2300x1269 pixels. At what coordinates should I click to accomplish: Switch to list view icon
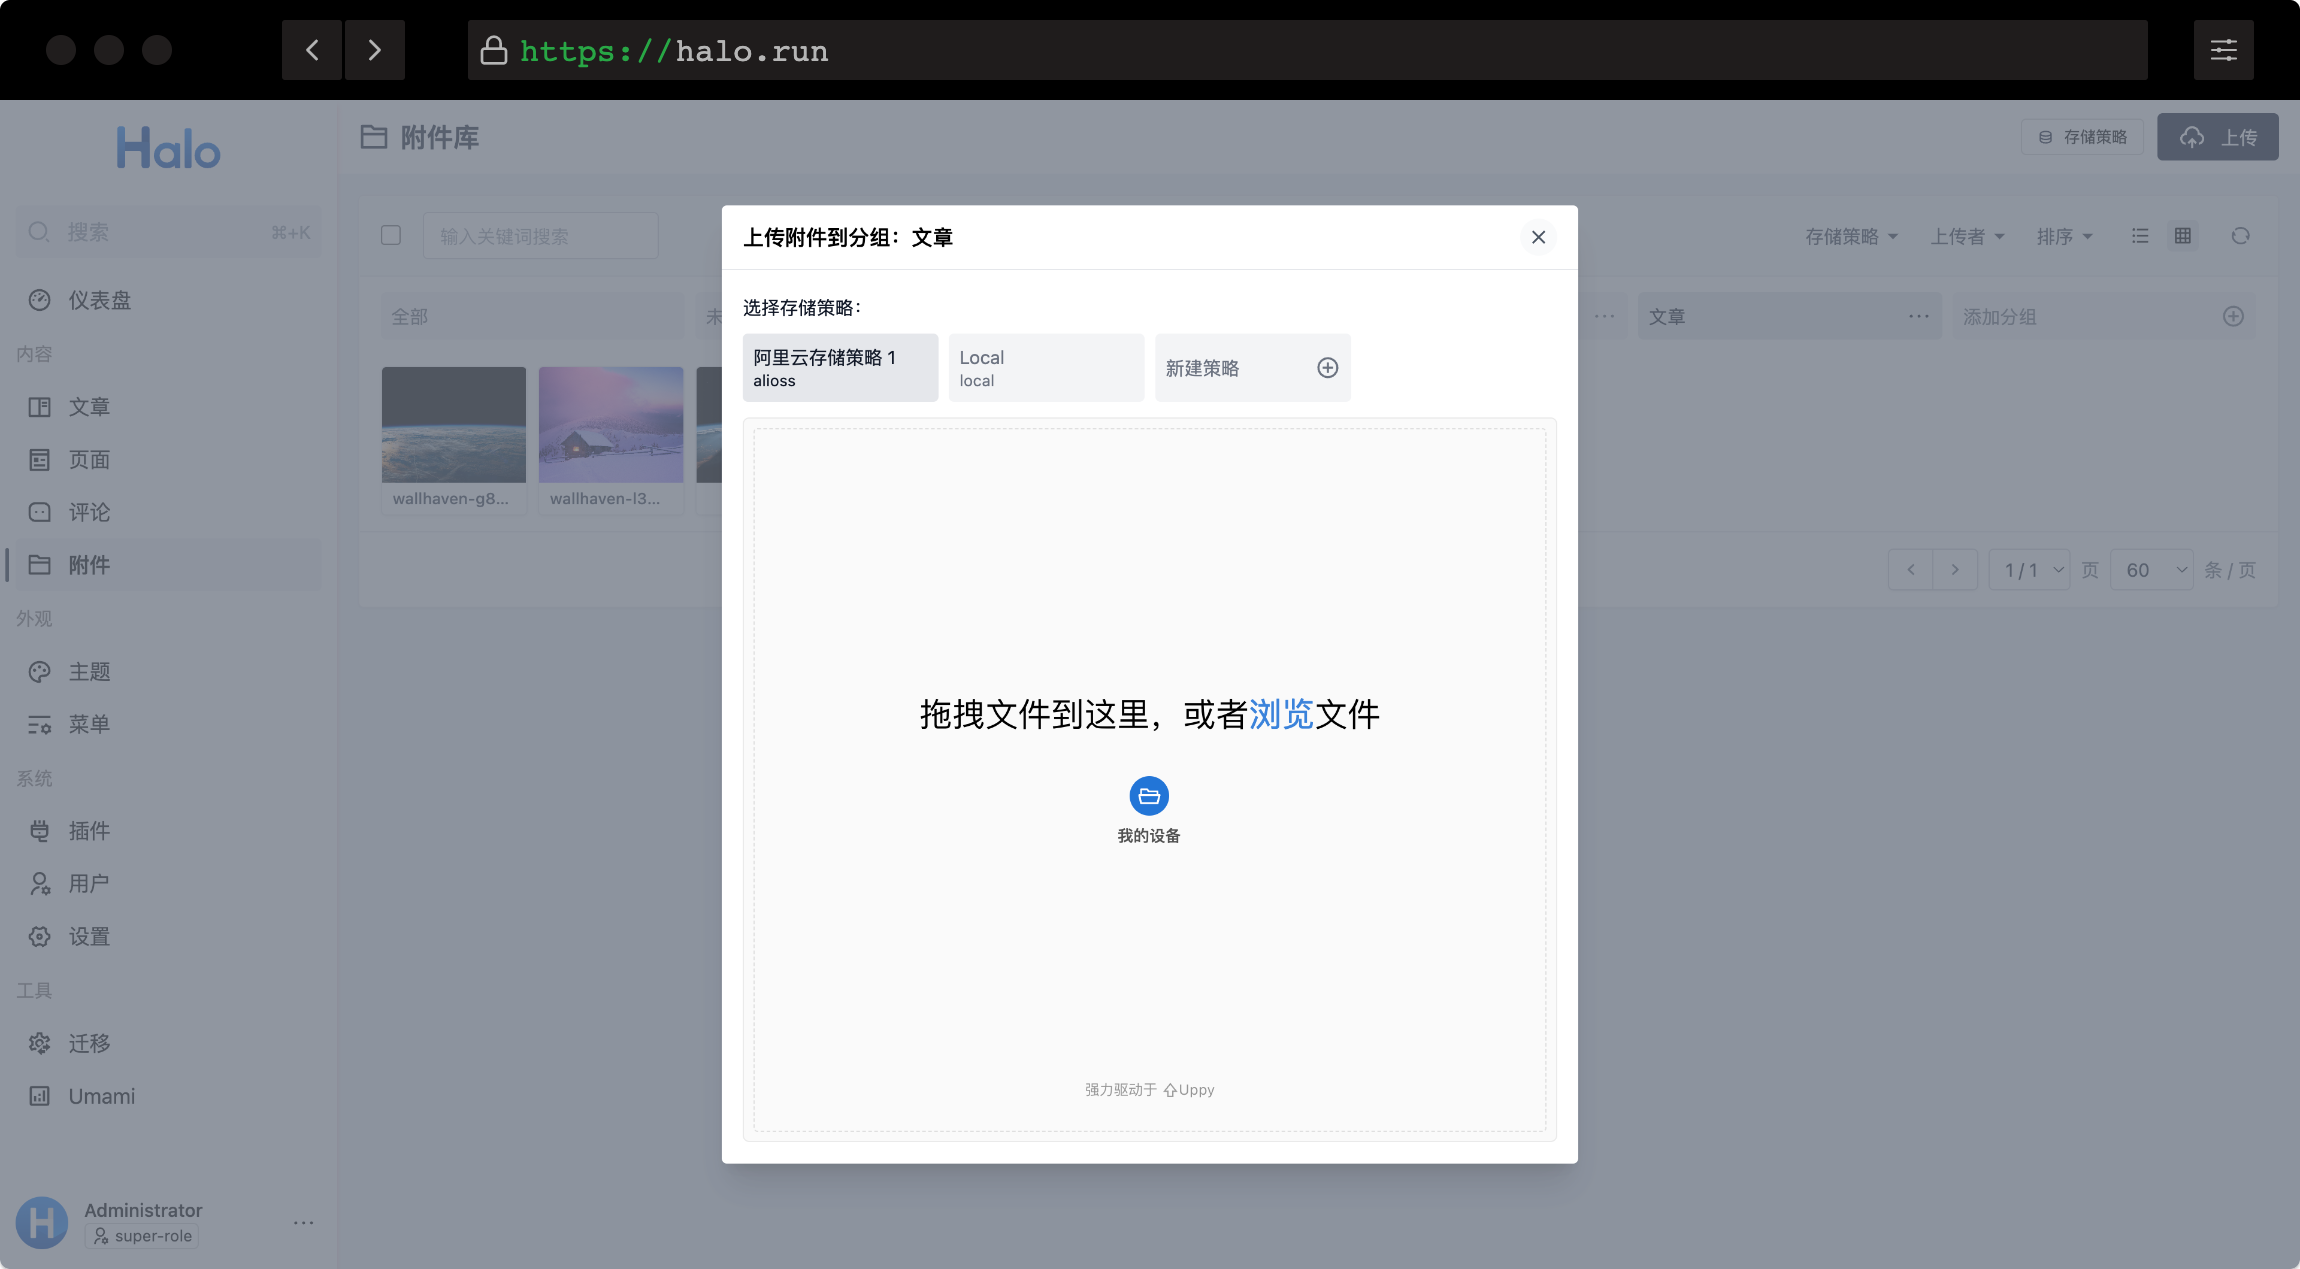click(x=2139, y=236)
